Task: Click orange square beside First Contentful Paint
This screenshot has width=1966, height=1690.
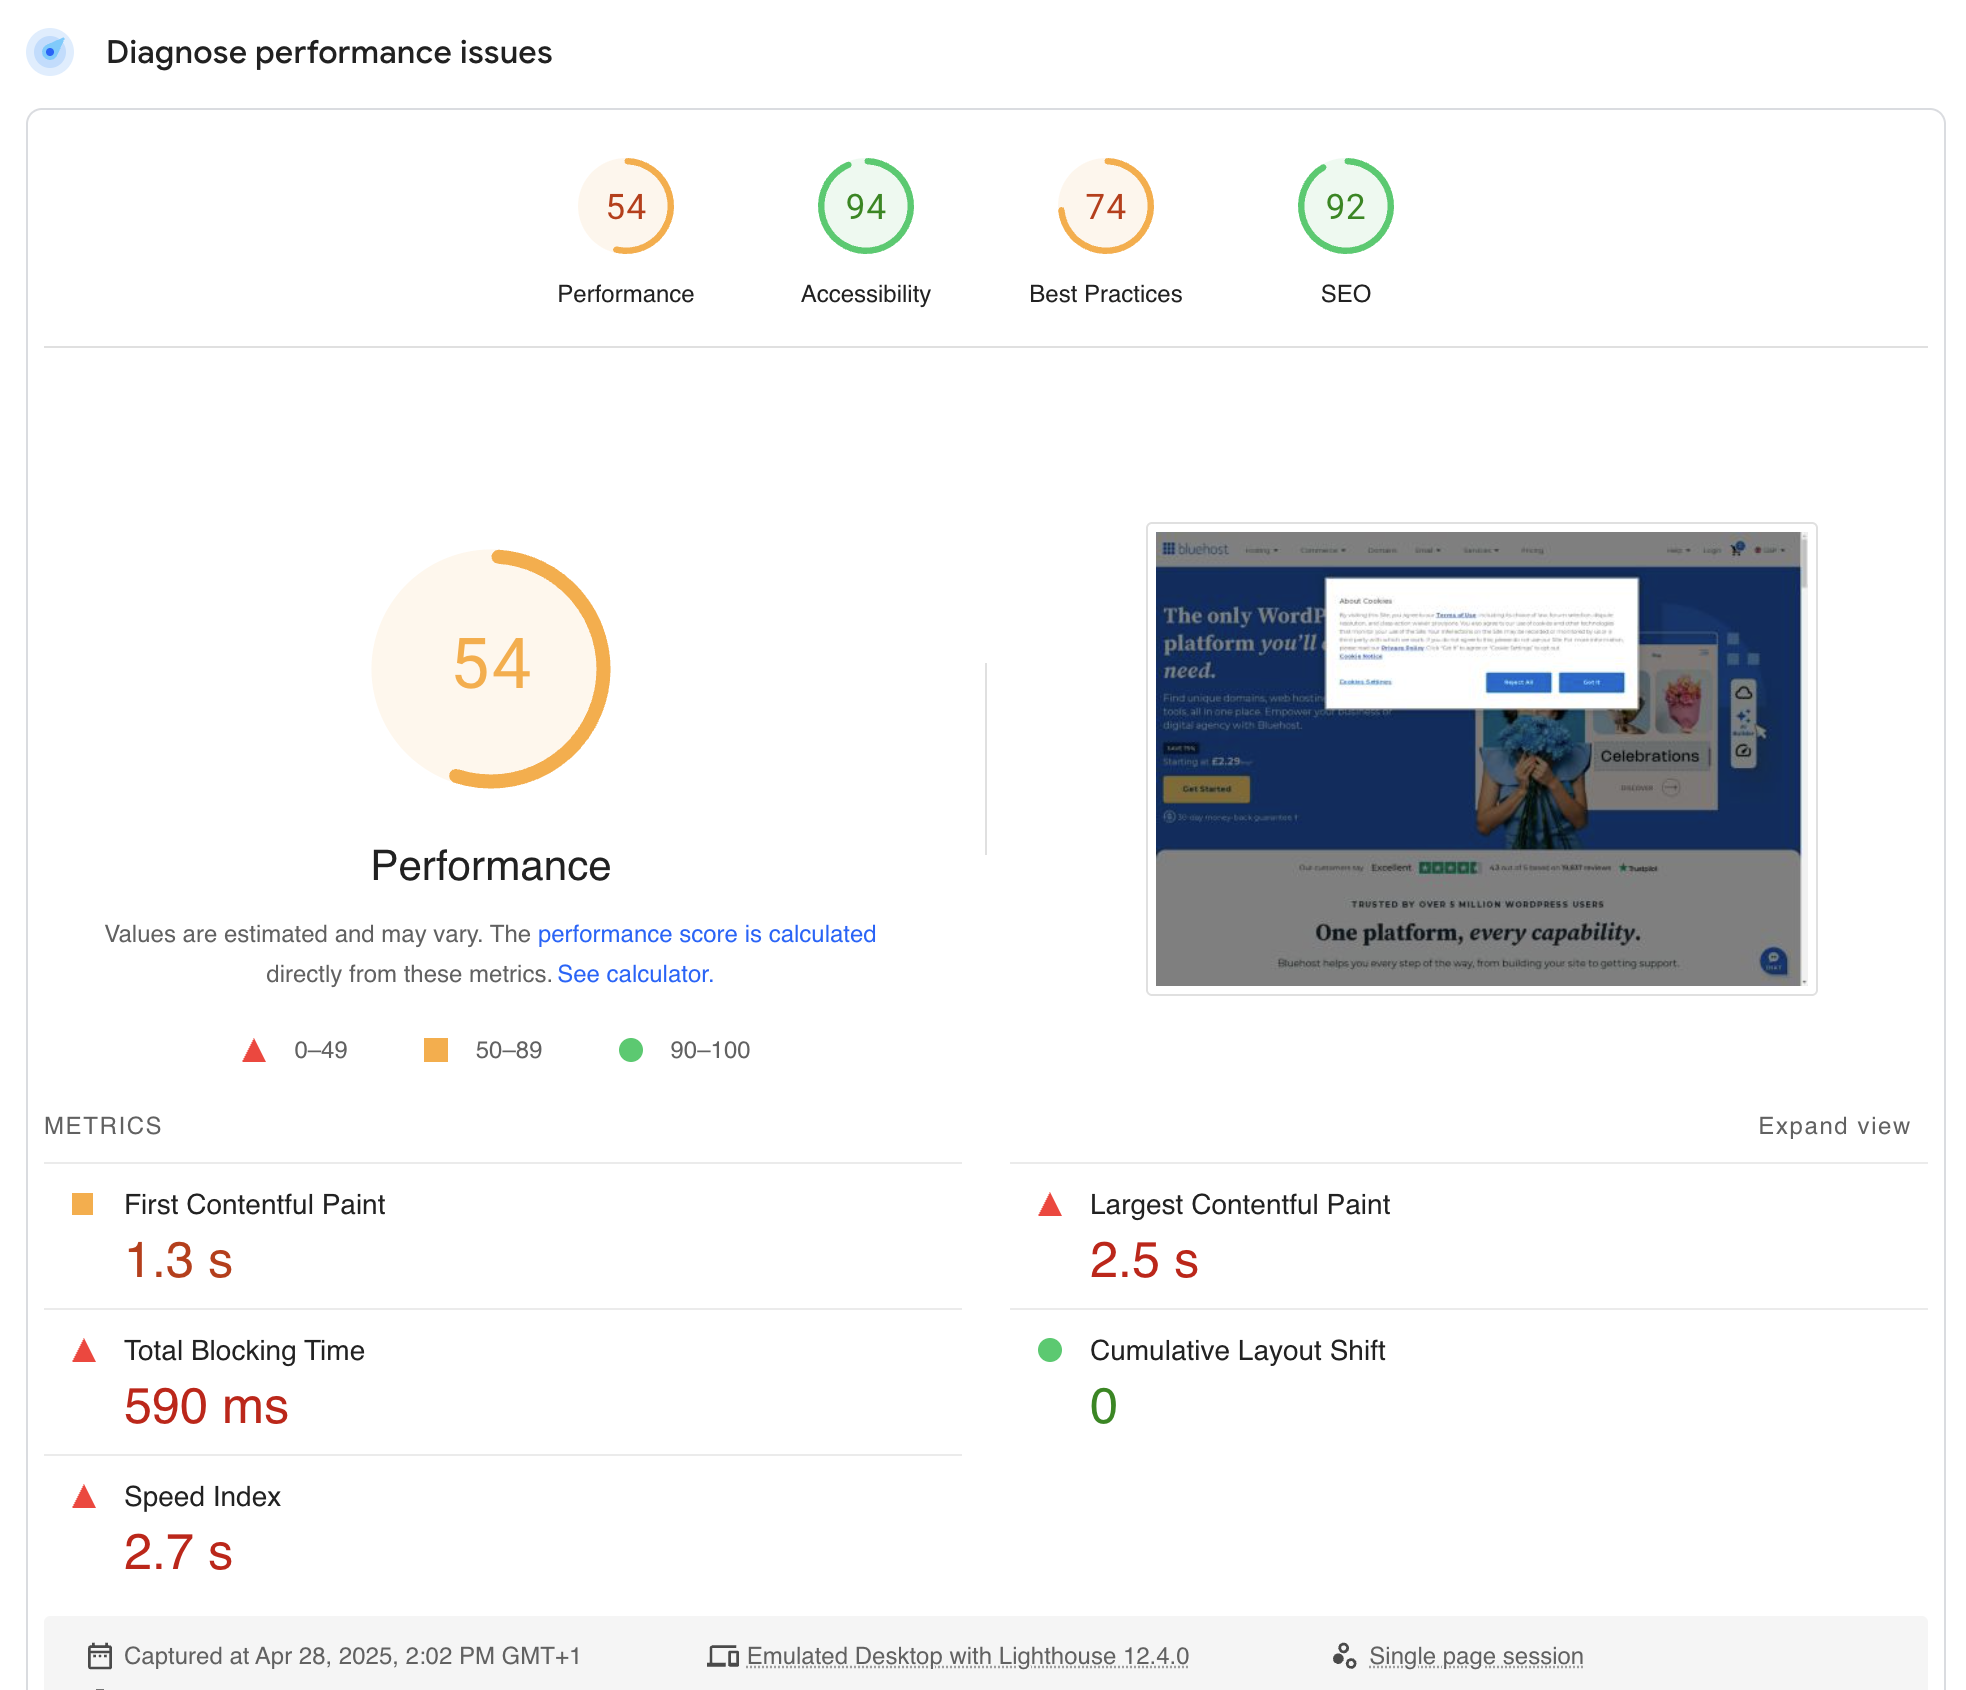Action: [83, 1204]
